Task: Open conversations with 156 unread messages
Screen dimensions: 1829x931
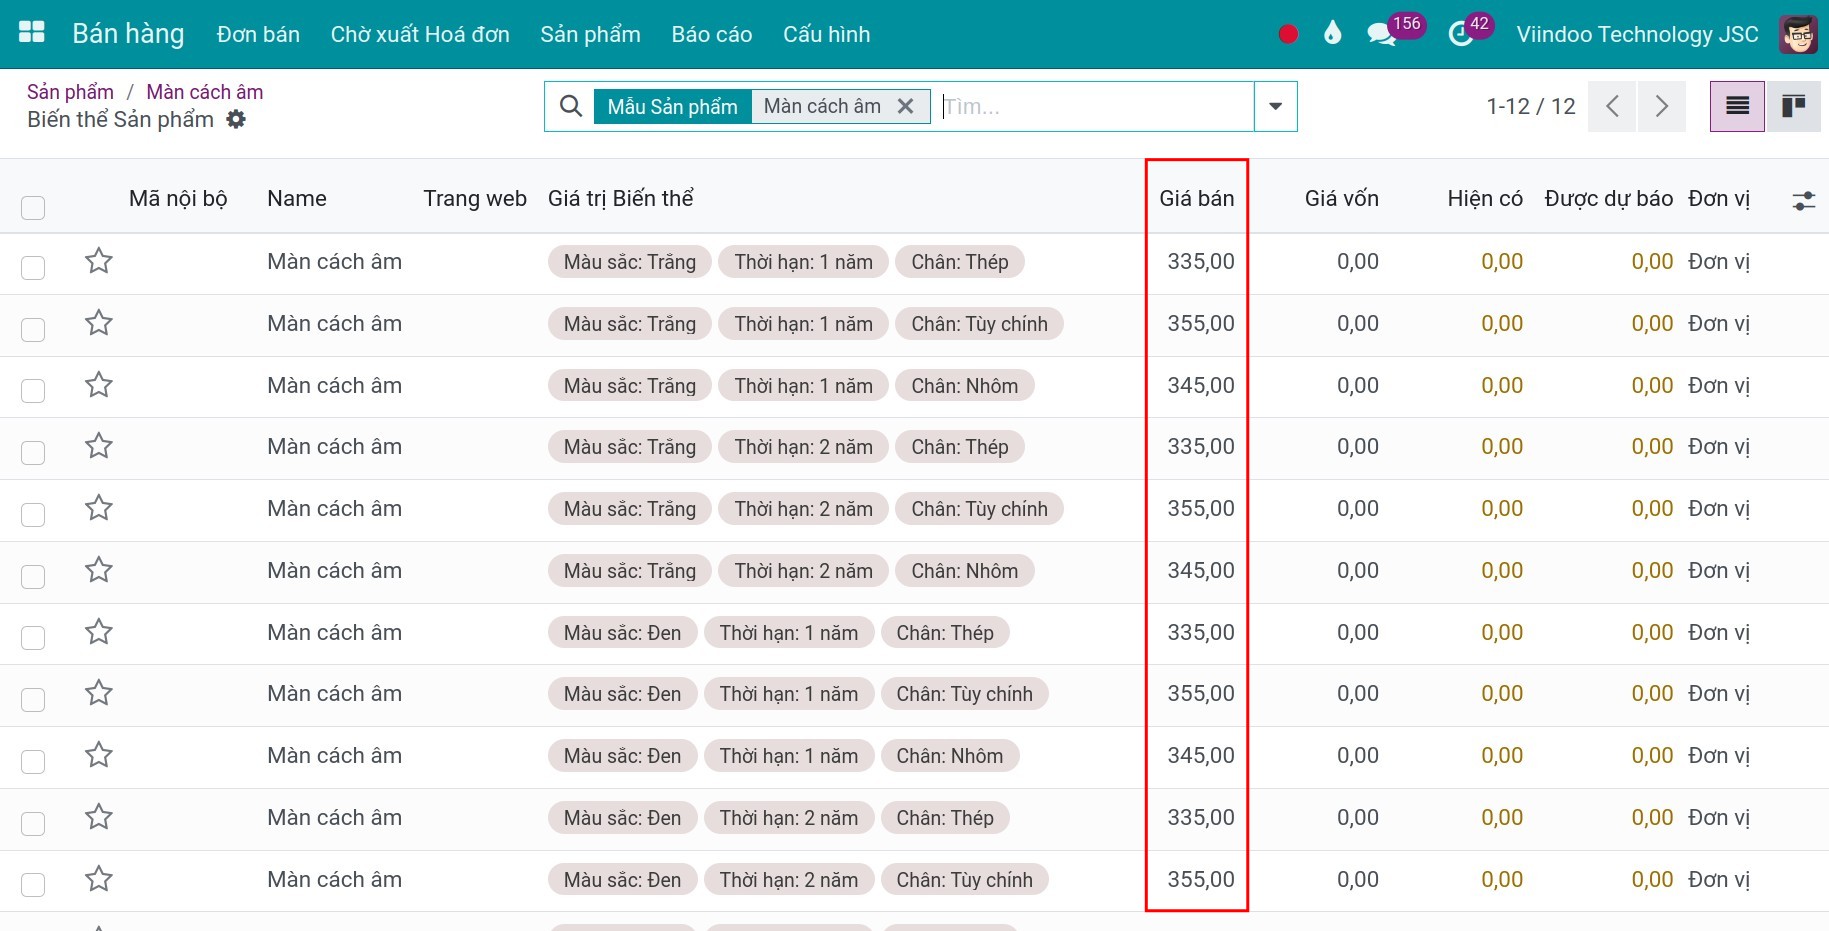Action: click(1394, 31)
